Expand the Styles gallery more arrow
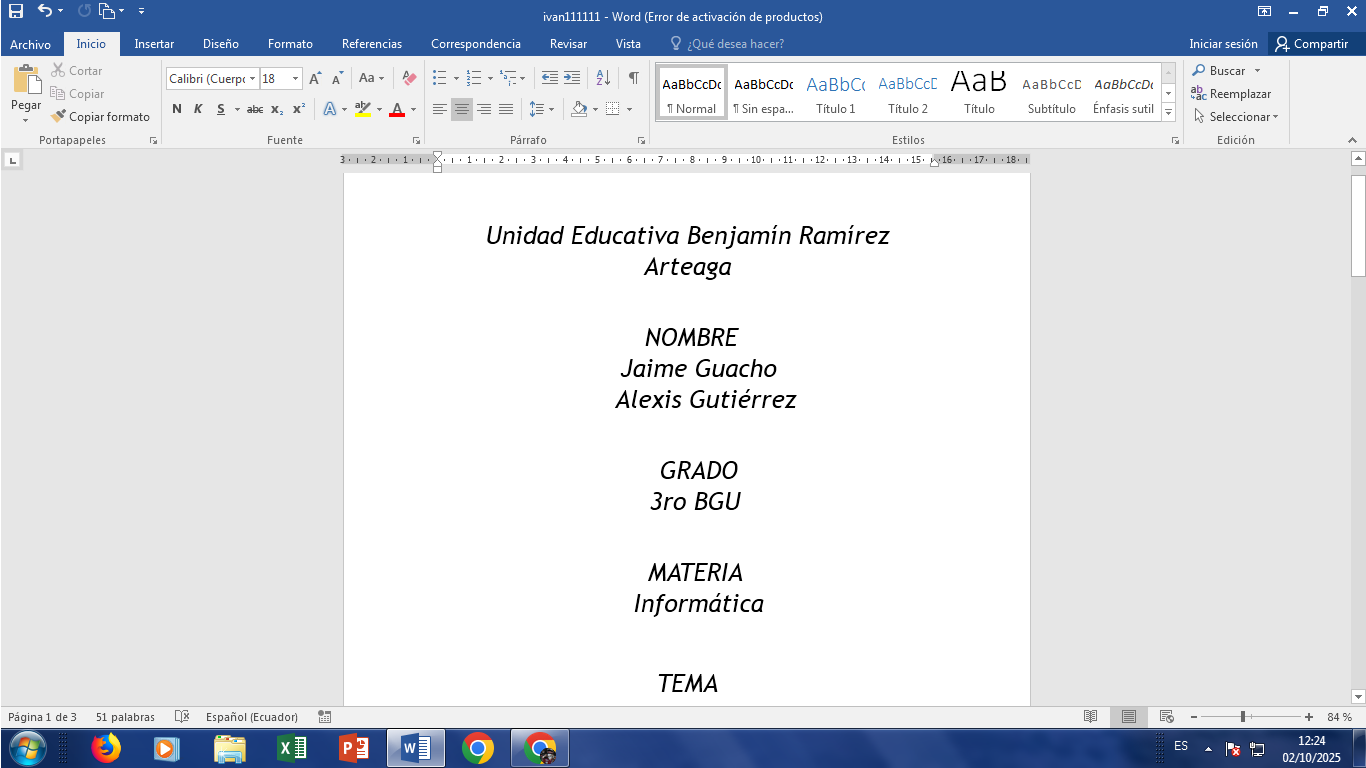This screenshot has height=768, width=1366. 1169,113
